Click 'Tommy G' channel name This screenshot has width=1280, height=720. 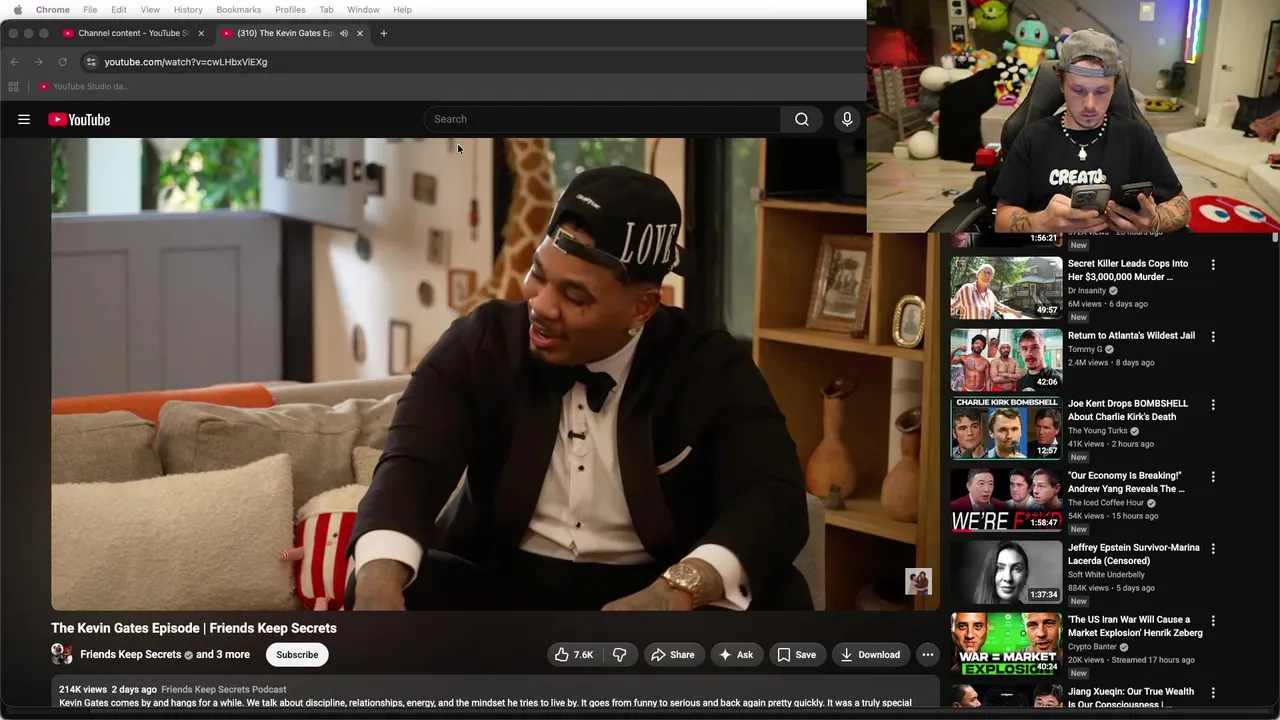click(x=1085, y=350)
